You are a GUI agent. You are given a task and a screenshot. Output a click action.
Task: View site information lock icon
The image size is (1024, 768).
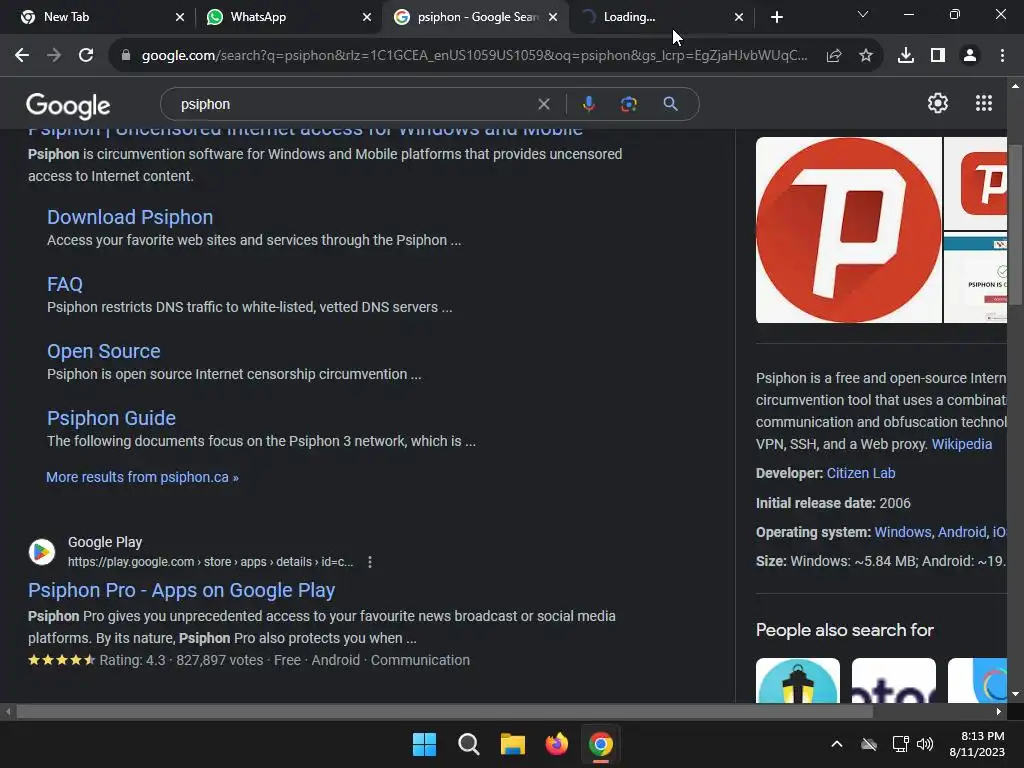click(x=126, y=56)
